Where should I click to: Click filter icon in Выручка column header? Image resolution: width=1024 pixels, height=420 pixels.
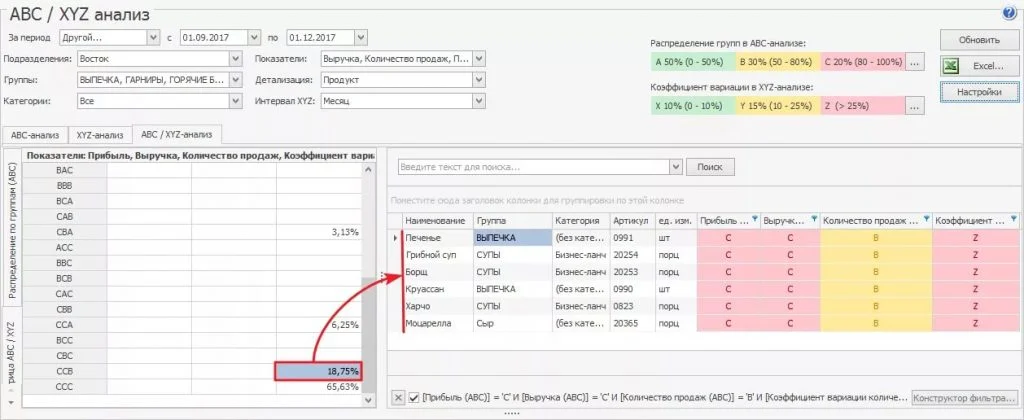tap(814, 219)
